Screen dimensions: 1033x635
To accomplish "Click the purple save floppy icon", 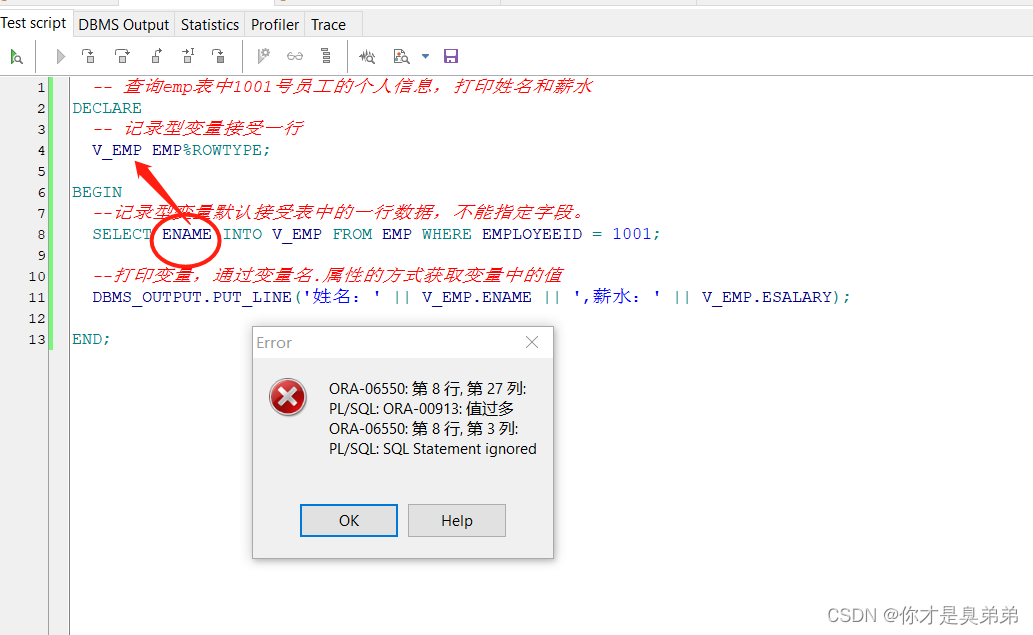I will (x=451, y=57).
